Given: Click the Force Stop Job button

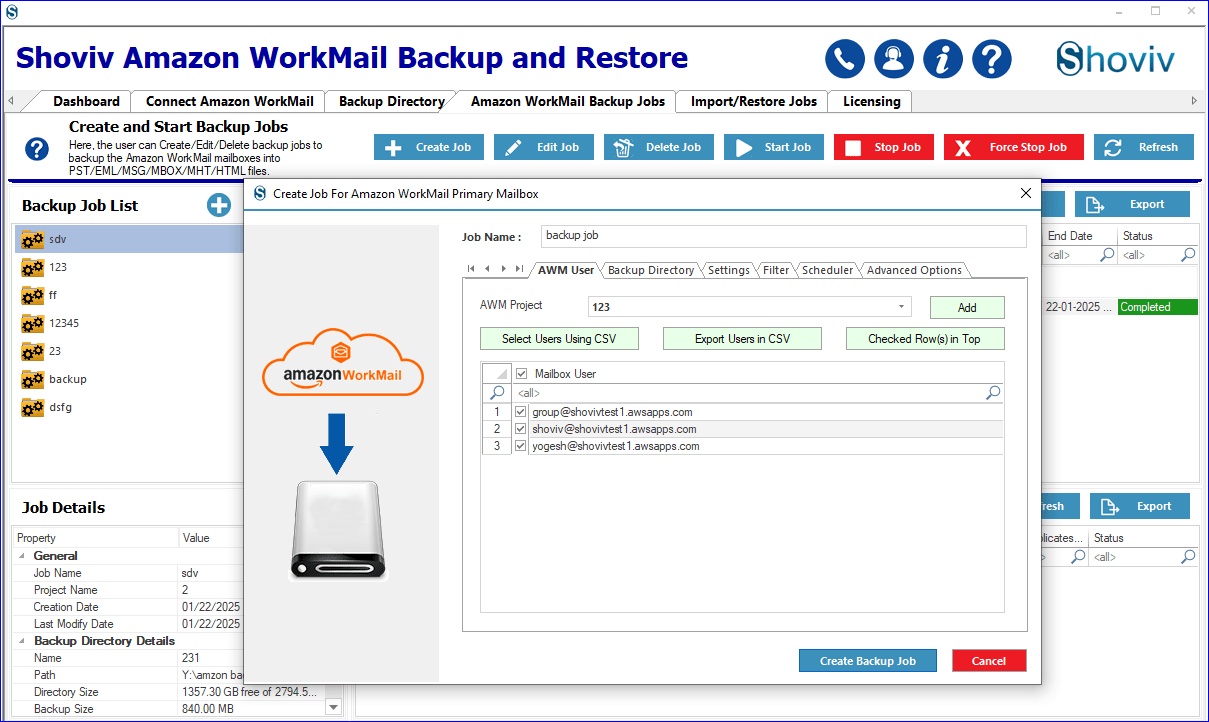Looking at the screenshot, I should tap(1014, 147).
